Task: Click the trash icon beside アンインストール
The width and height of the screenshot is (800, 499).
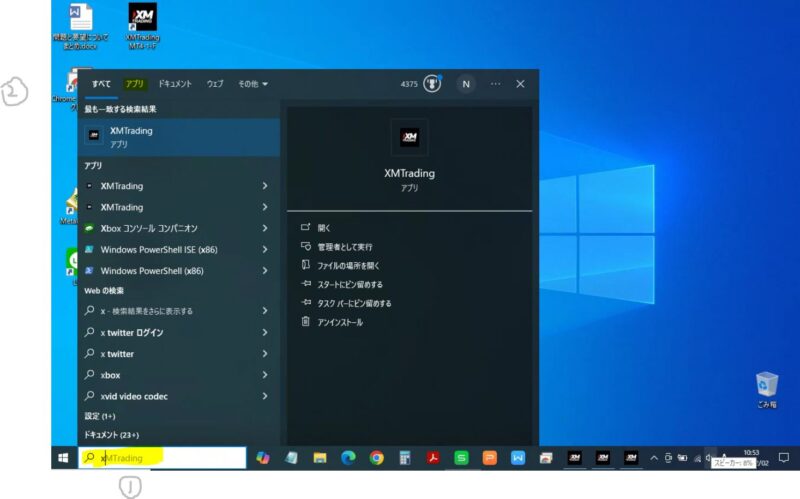Action: pyautogui.click(x=306, y=321)
